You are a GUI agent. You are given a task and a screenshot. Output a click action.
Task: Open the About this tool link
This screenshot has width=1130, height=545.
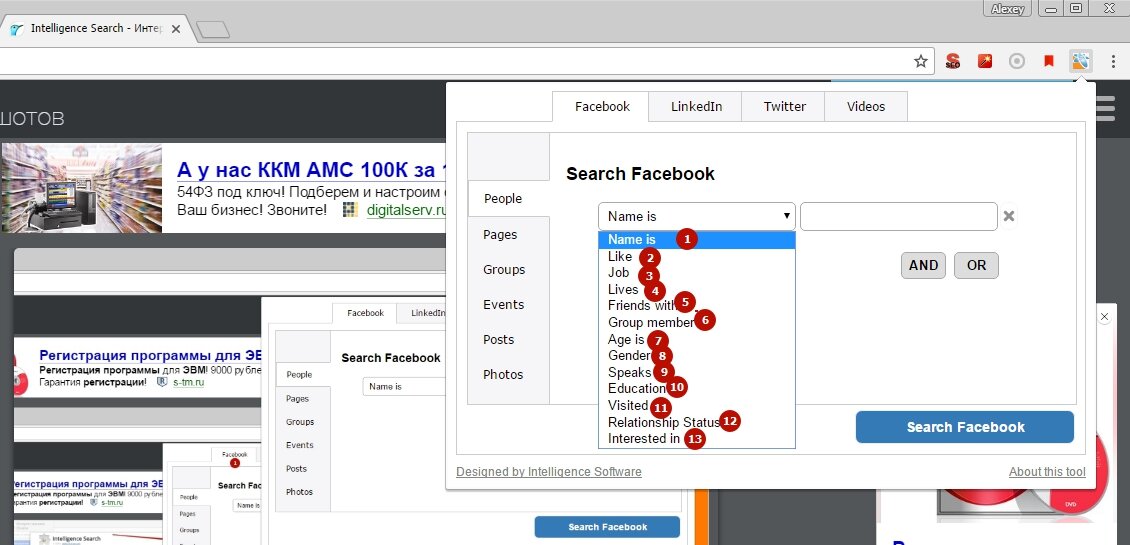pyautogui.click(x=1047, y=471)
